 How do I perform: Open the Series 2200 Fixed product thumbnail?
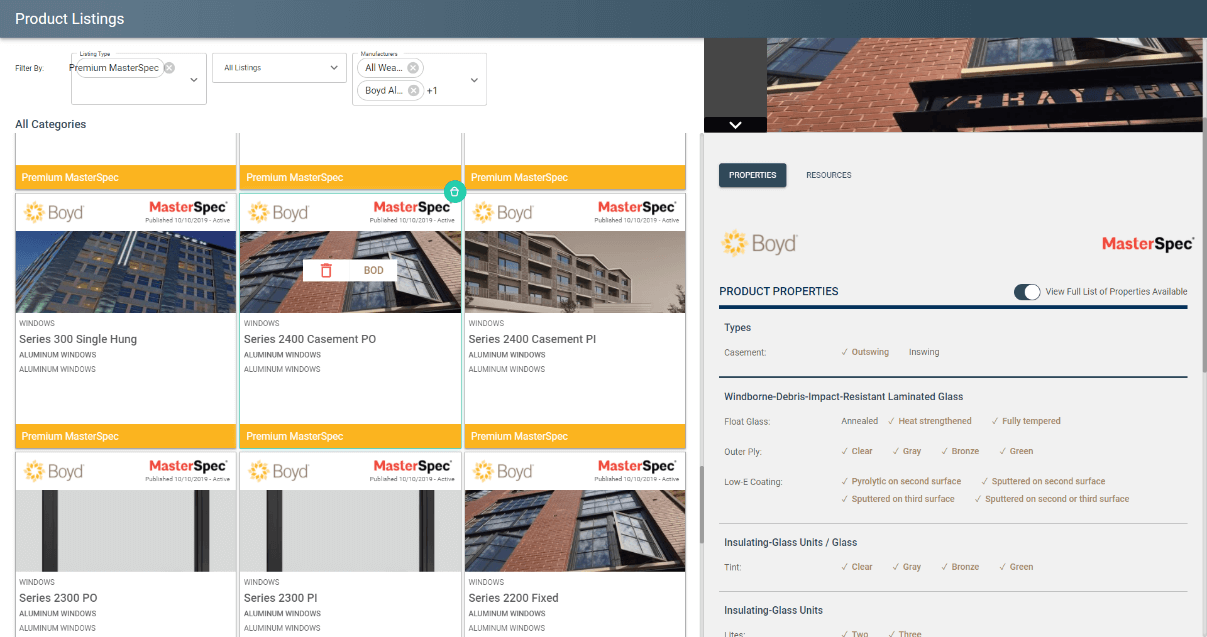coord(574,531)
